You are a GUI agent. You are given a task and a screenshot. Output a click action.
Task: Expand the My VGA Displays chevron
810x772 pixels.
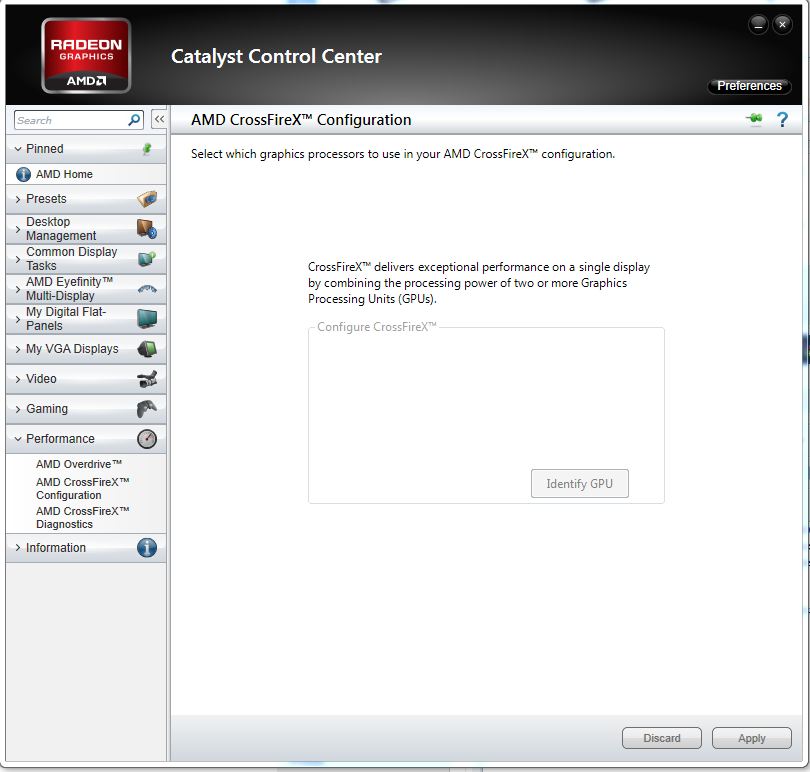(18, 349)
